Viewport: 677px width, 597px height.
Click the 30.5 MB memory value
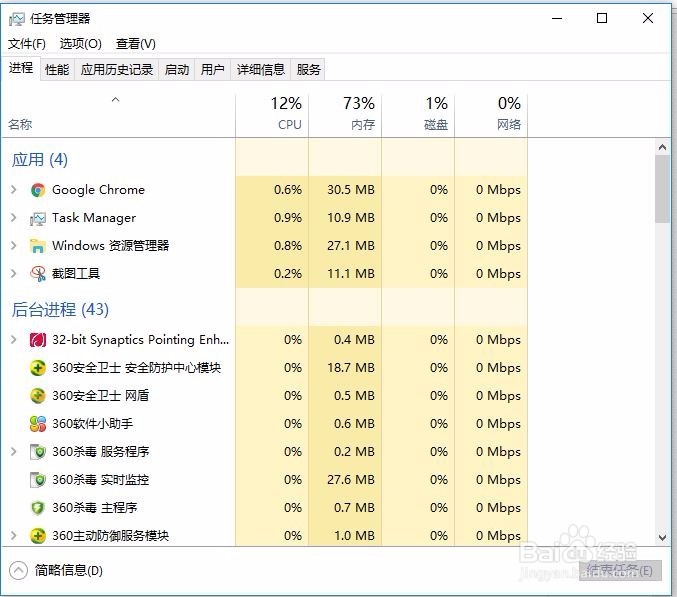pyautogui.click(x=351, y=190)
